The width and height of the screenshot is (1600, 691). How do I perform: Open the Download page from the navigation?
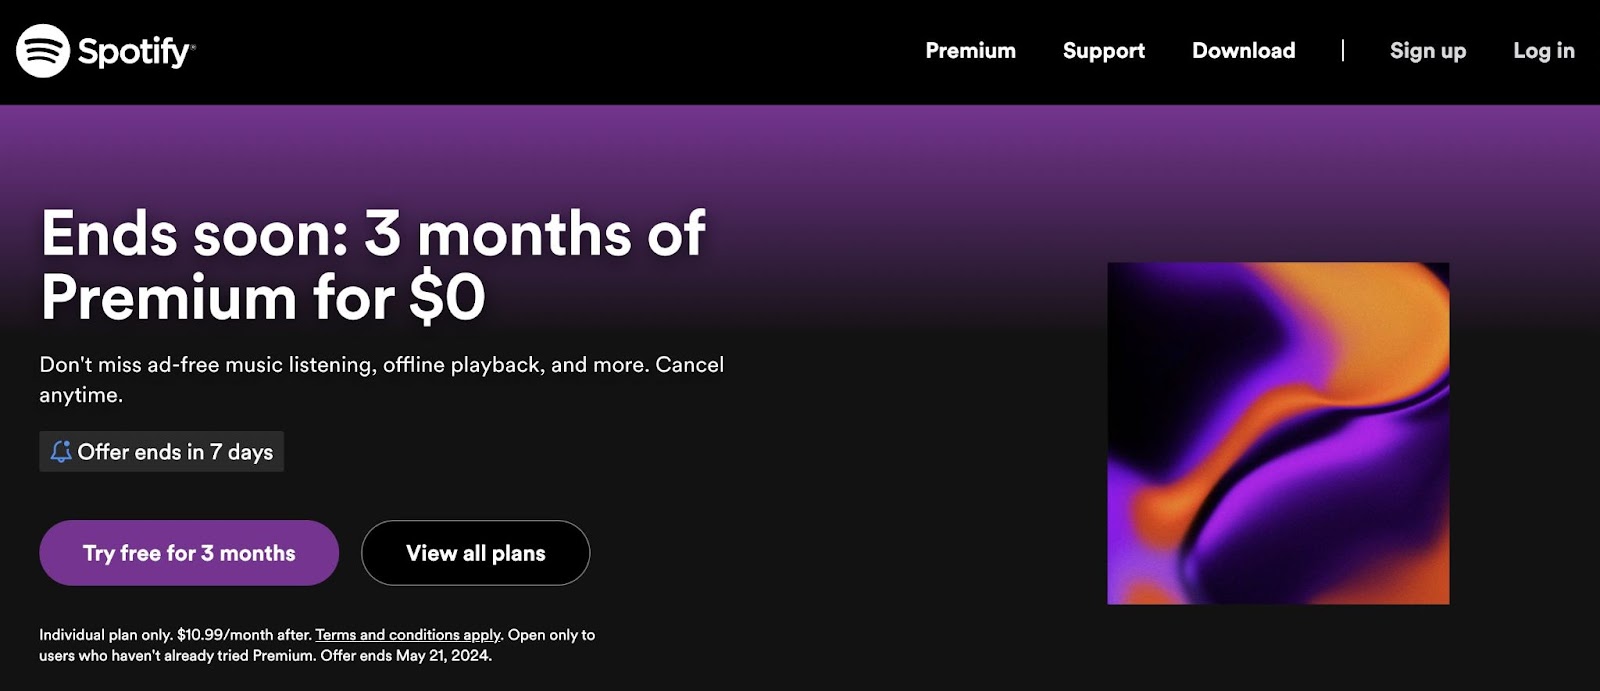(1244, 51)
